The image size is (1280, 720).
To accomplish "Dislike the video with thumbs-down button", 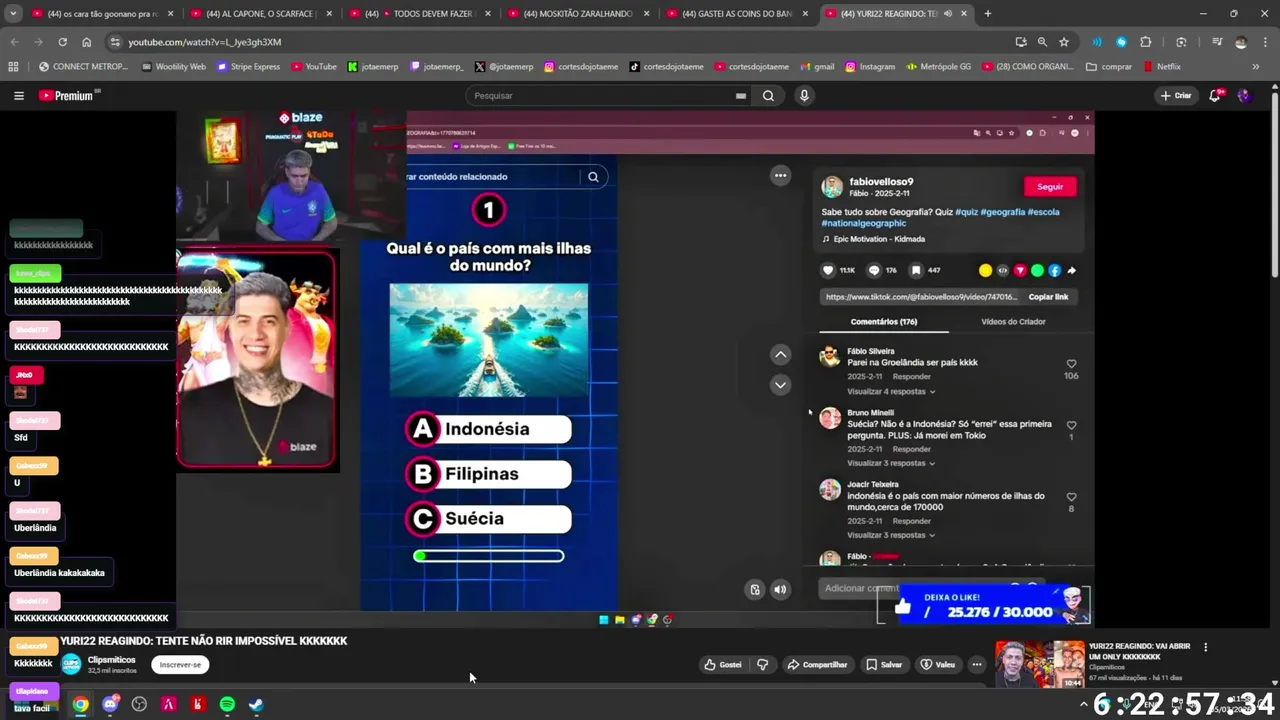I will [x=763, y=665].
